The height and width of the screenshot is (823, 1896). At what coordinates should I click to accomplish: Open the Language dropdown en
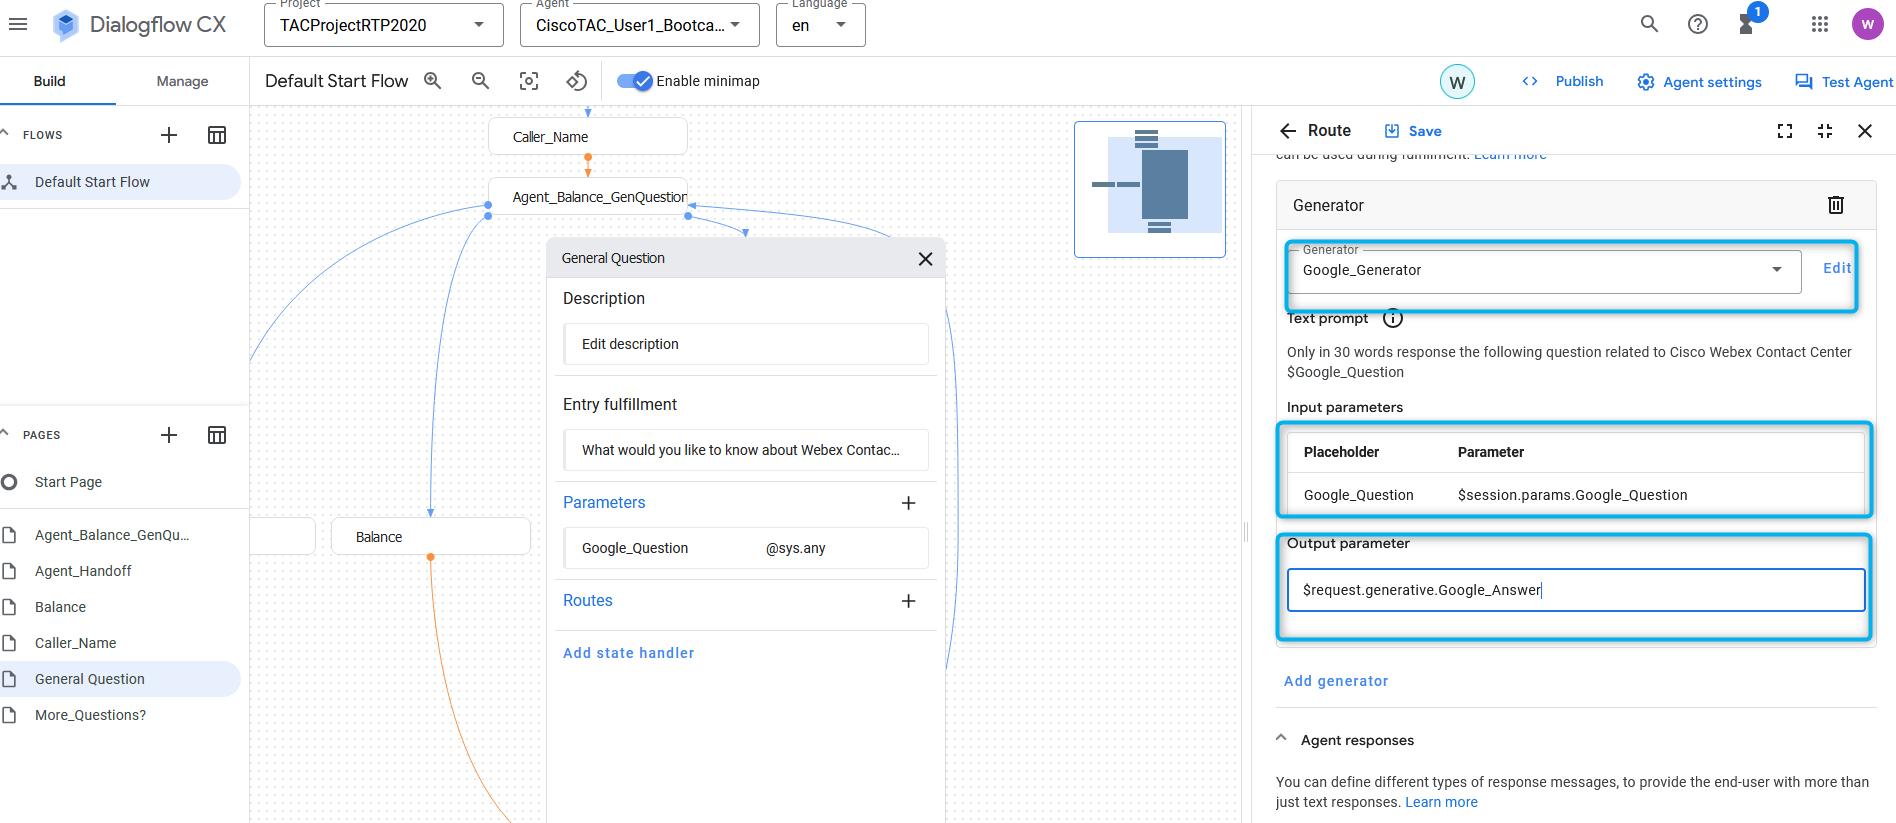click(x=821, y=25)
